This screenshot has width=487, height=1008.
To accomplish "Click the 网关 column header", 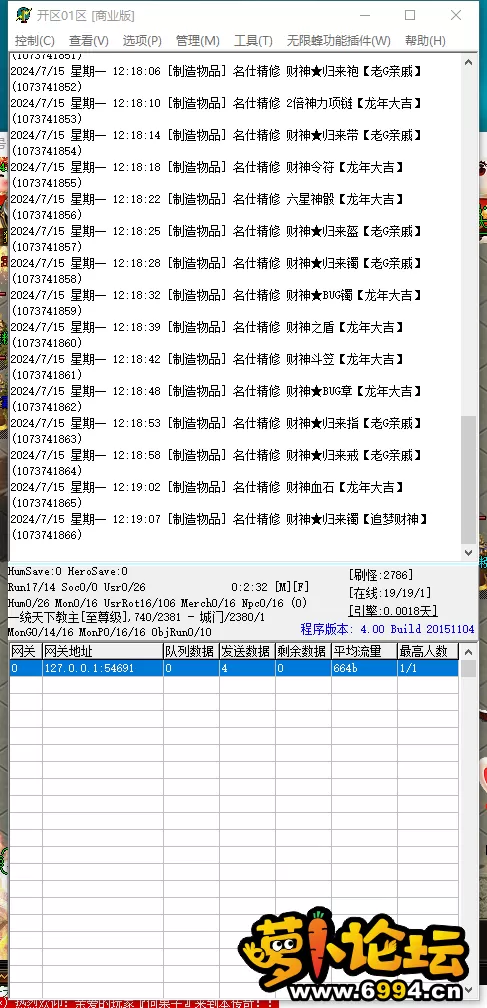I will pos(26,652).
